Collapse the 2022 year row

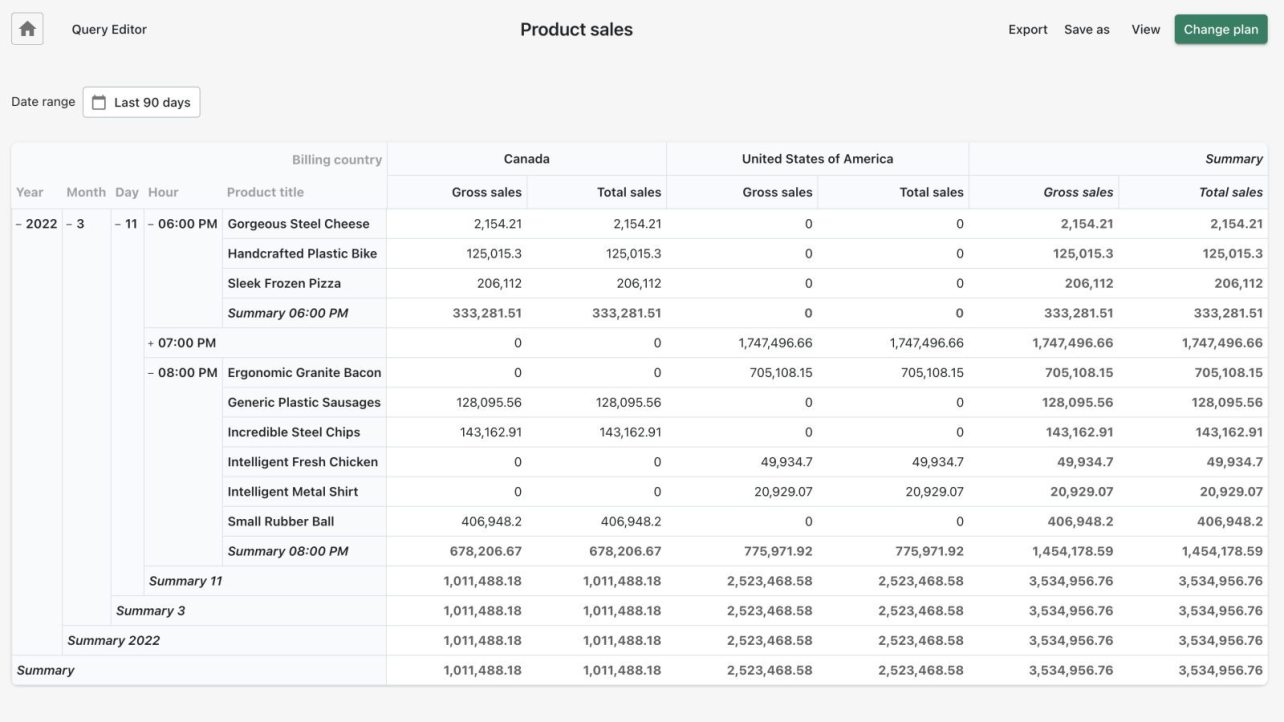point(20,224)
